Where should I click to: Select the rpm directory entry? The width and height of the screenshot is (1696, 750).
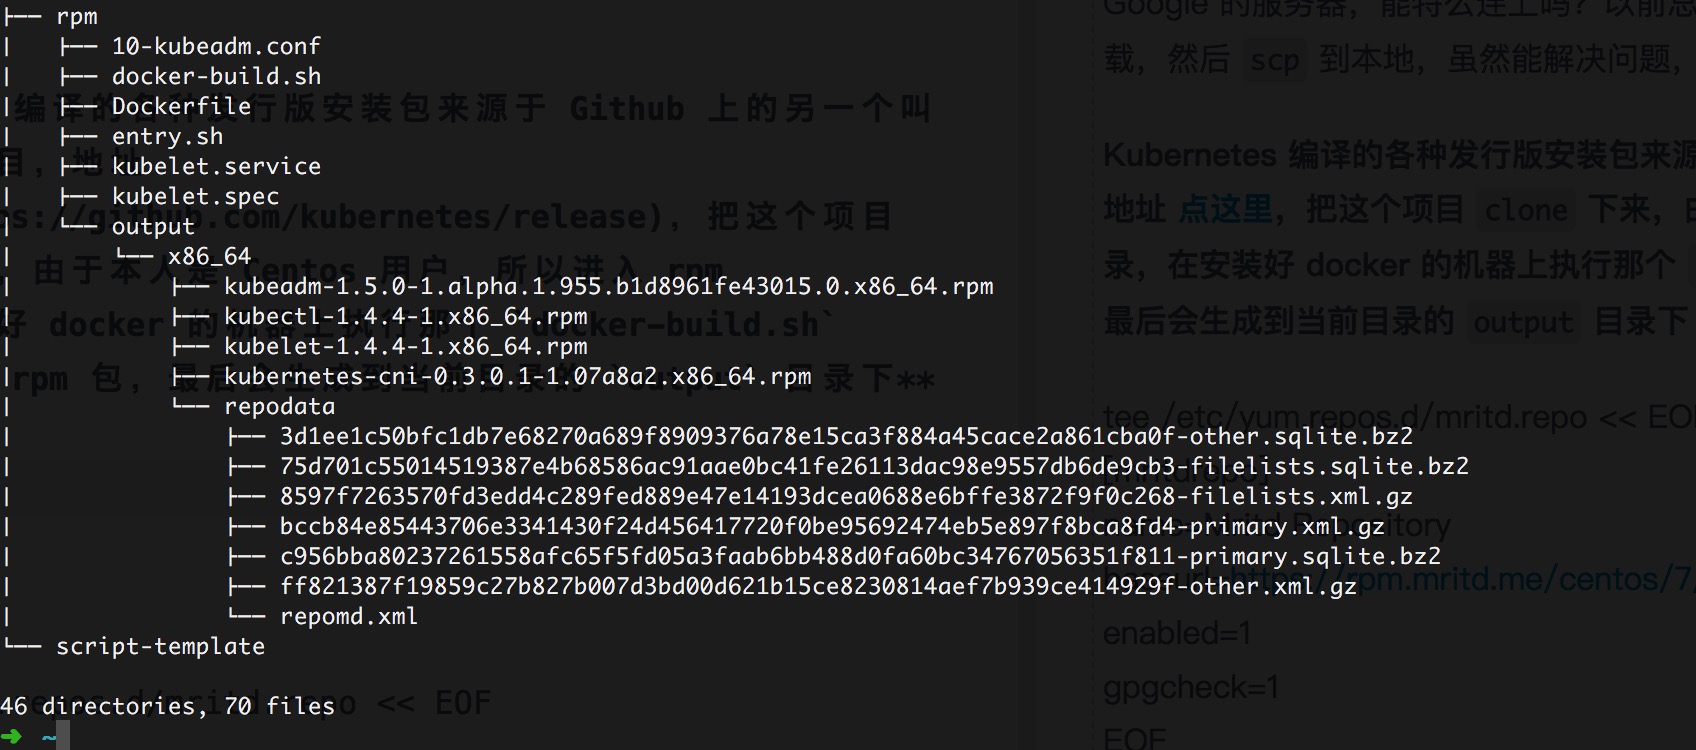point(77,16)
